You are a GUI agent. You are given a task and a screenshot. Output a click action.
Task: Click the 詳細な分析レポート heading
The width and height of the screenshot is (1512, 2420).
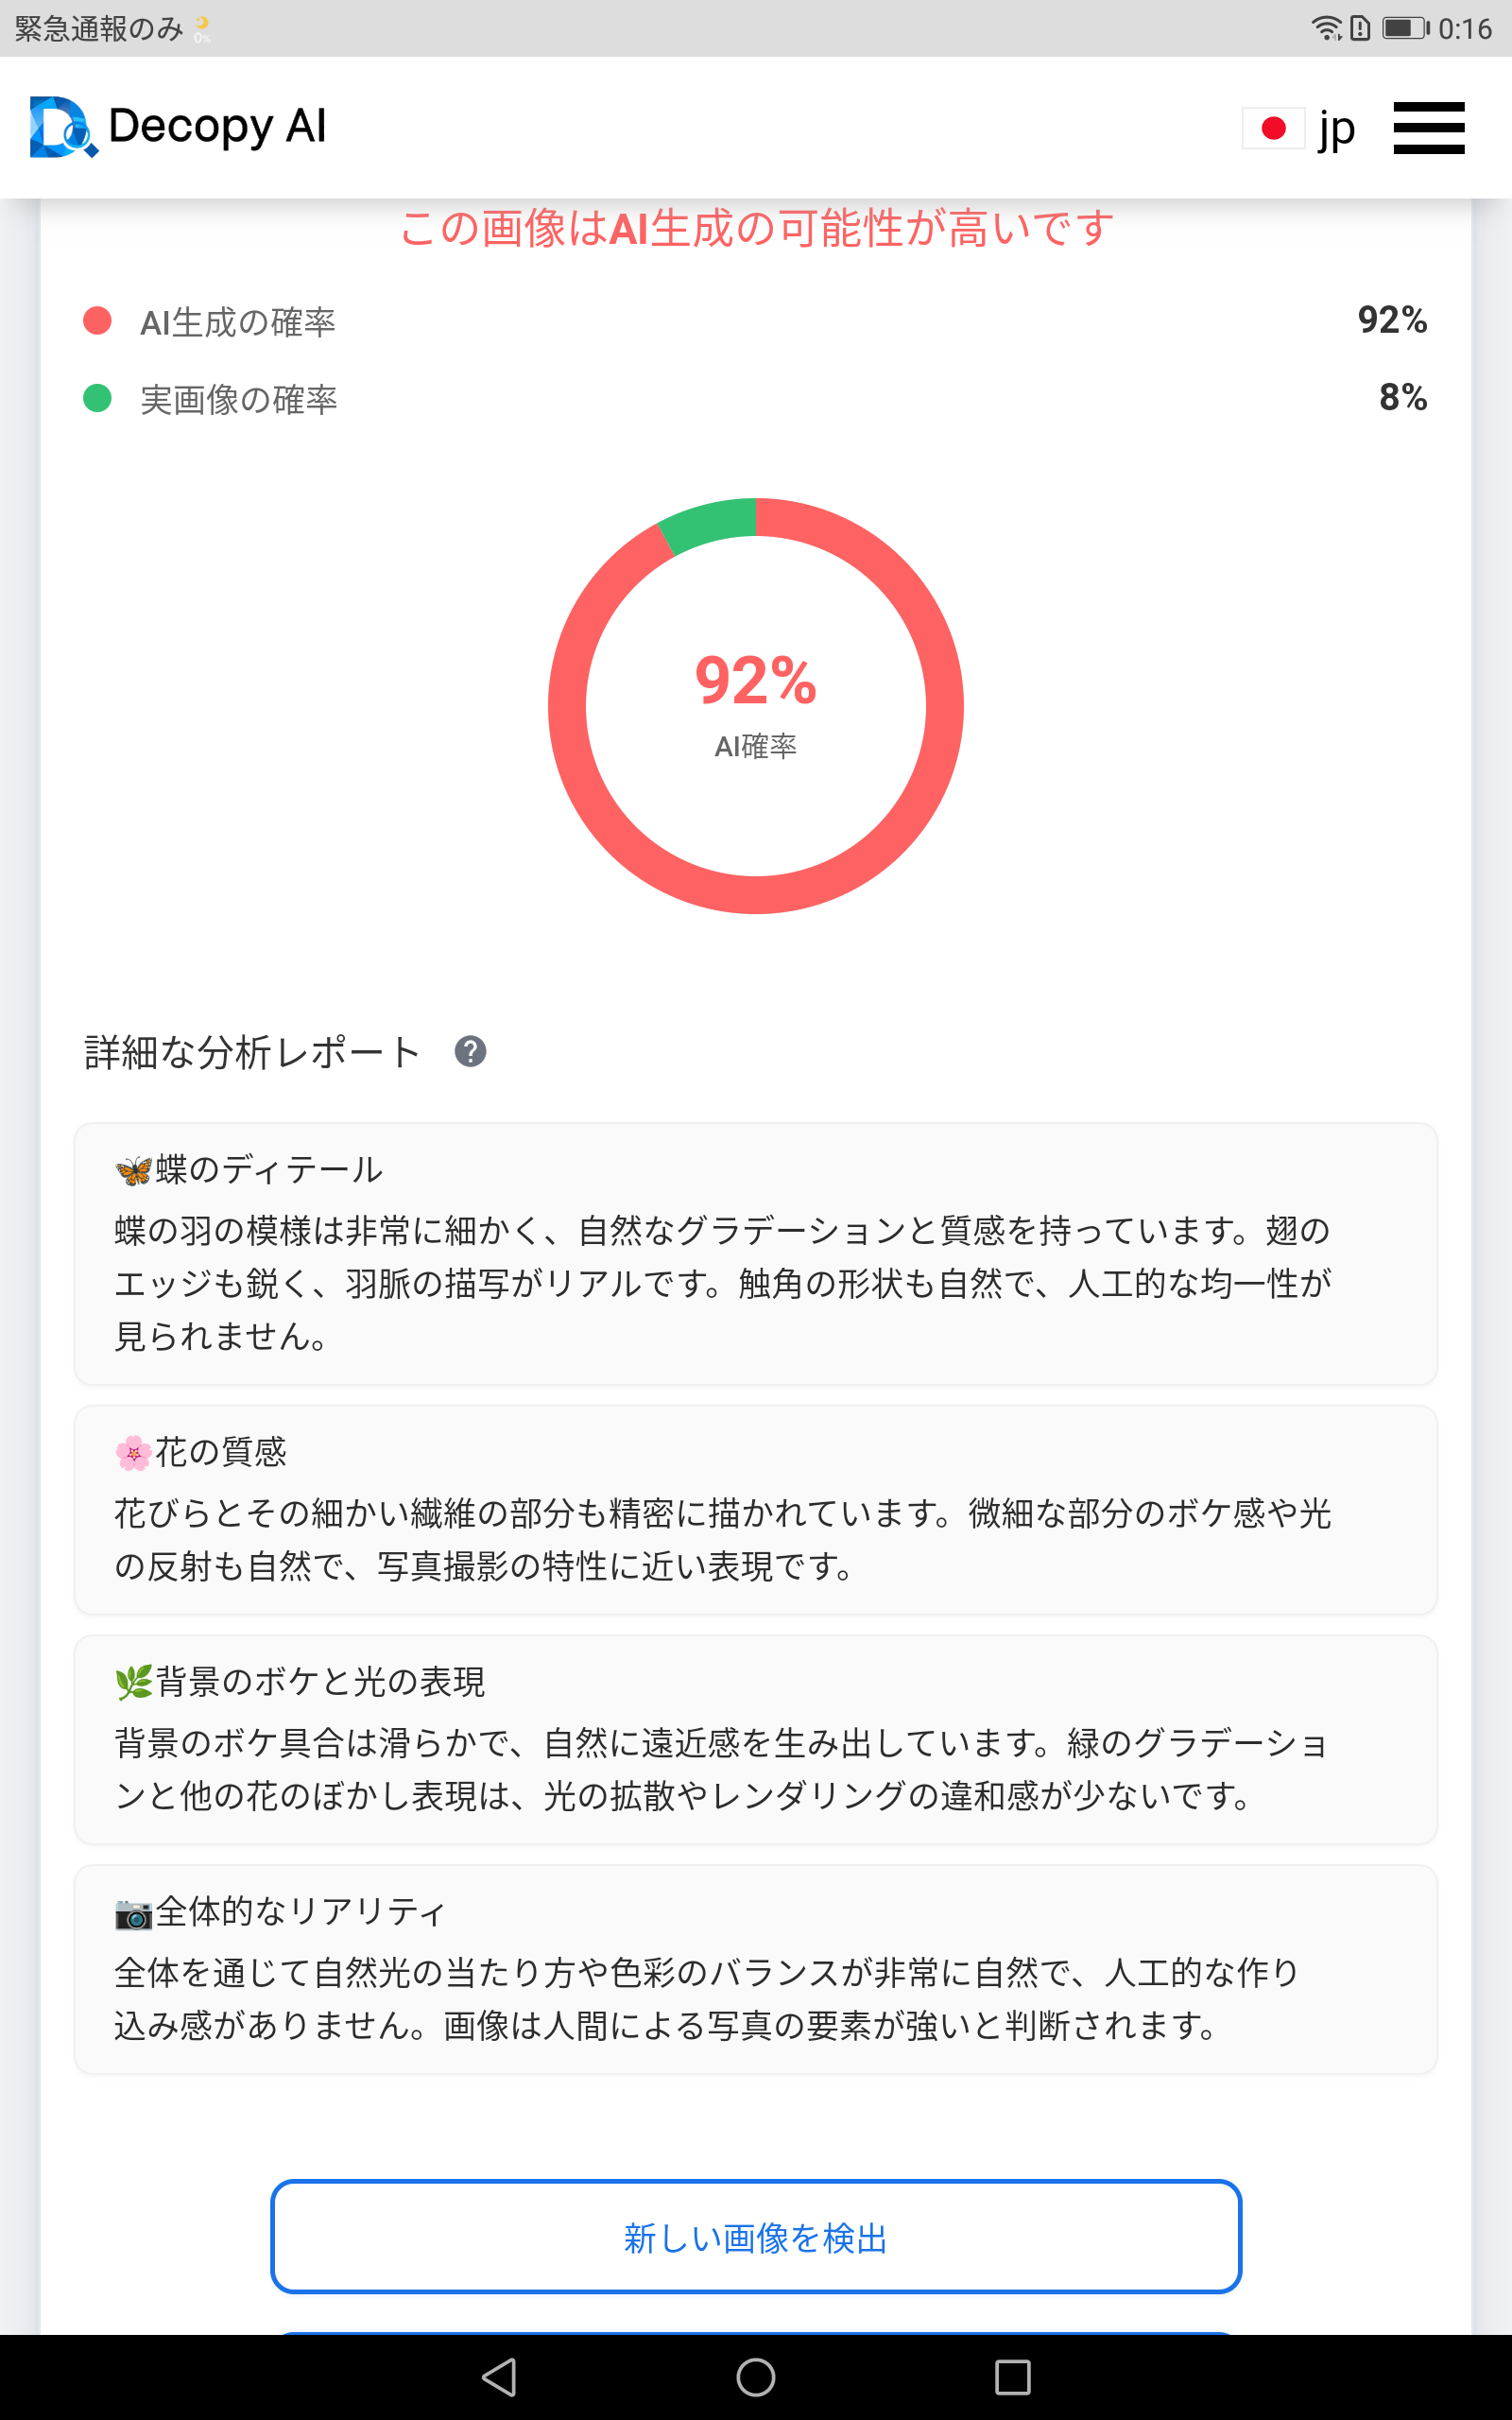252,1052
